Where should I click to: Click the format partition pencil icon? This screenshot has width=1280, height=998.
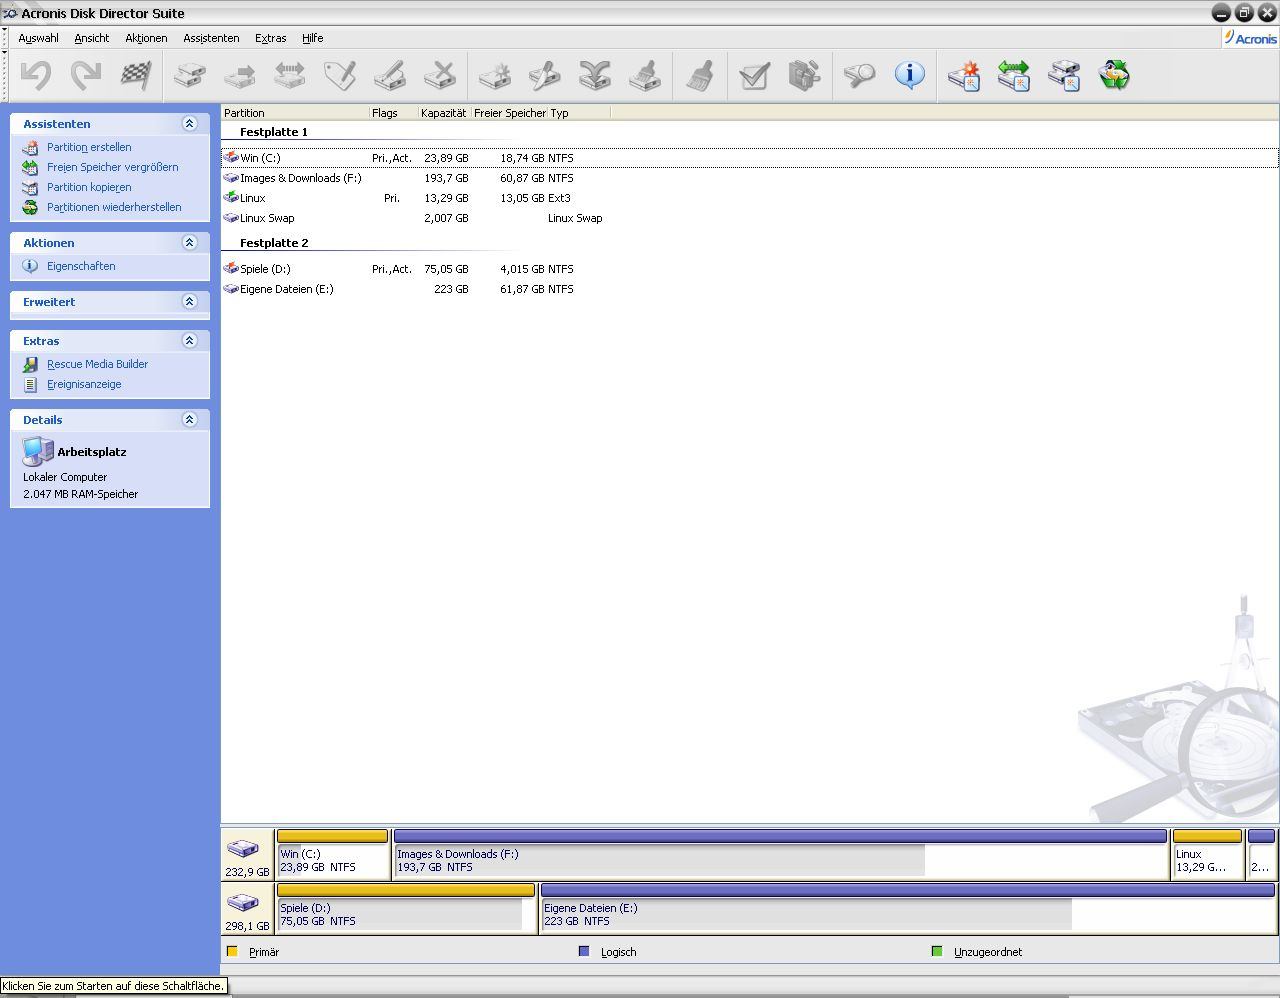click(390, 75)
